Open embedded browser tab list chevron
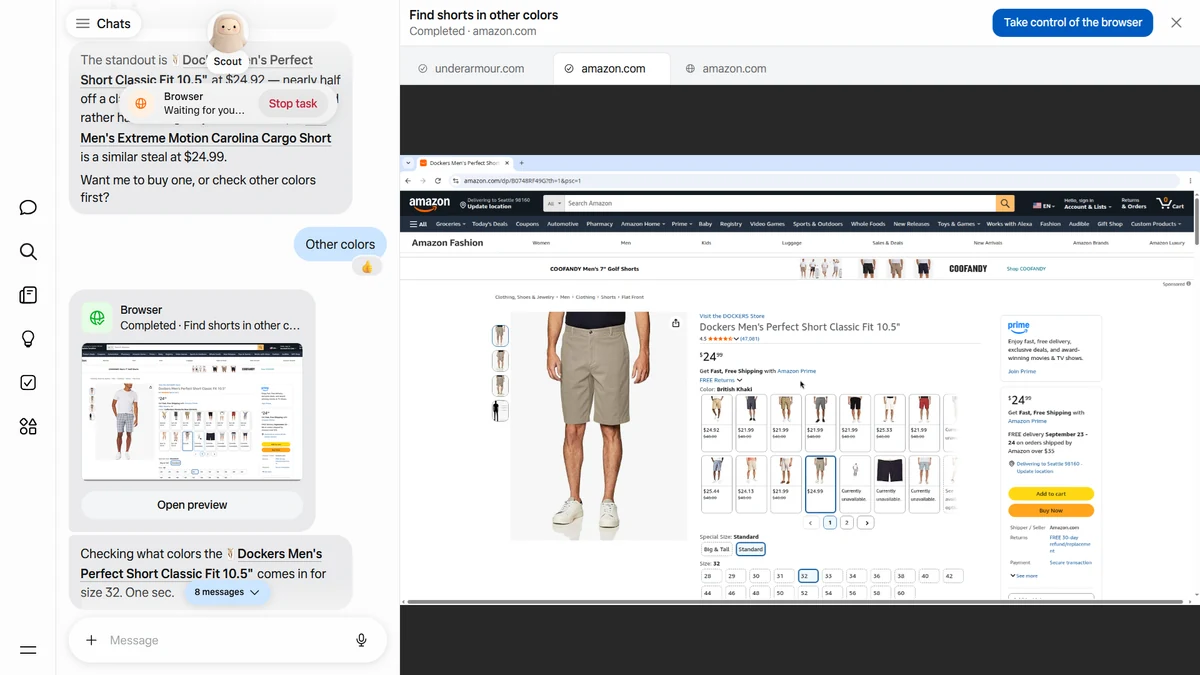This screenshot has width=1200, height=675. 407,163
